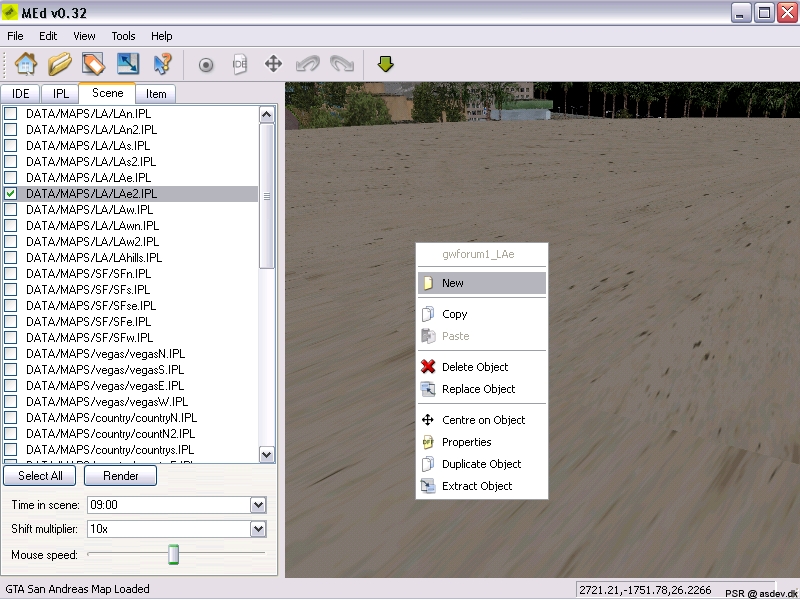800x600 pixels.
Task: Tick the vegasN.IPL checkbox
Action: click(x=10, y=354)
